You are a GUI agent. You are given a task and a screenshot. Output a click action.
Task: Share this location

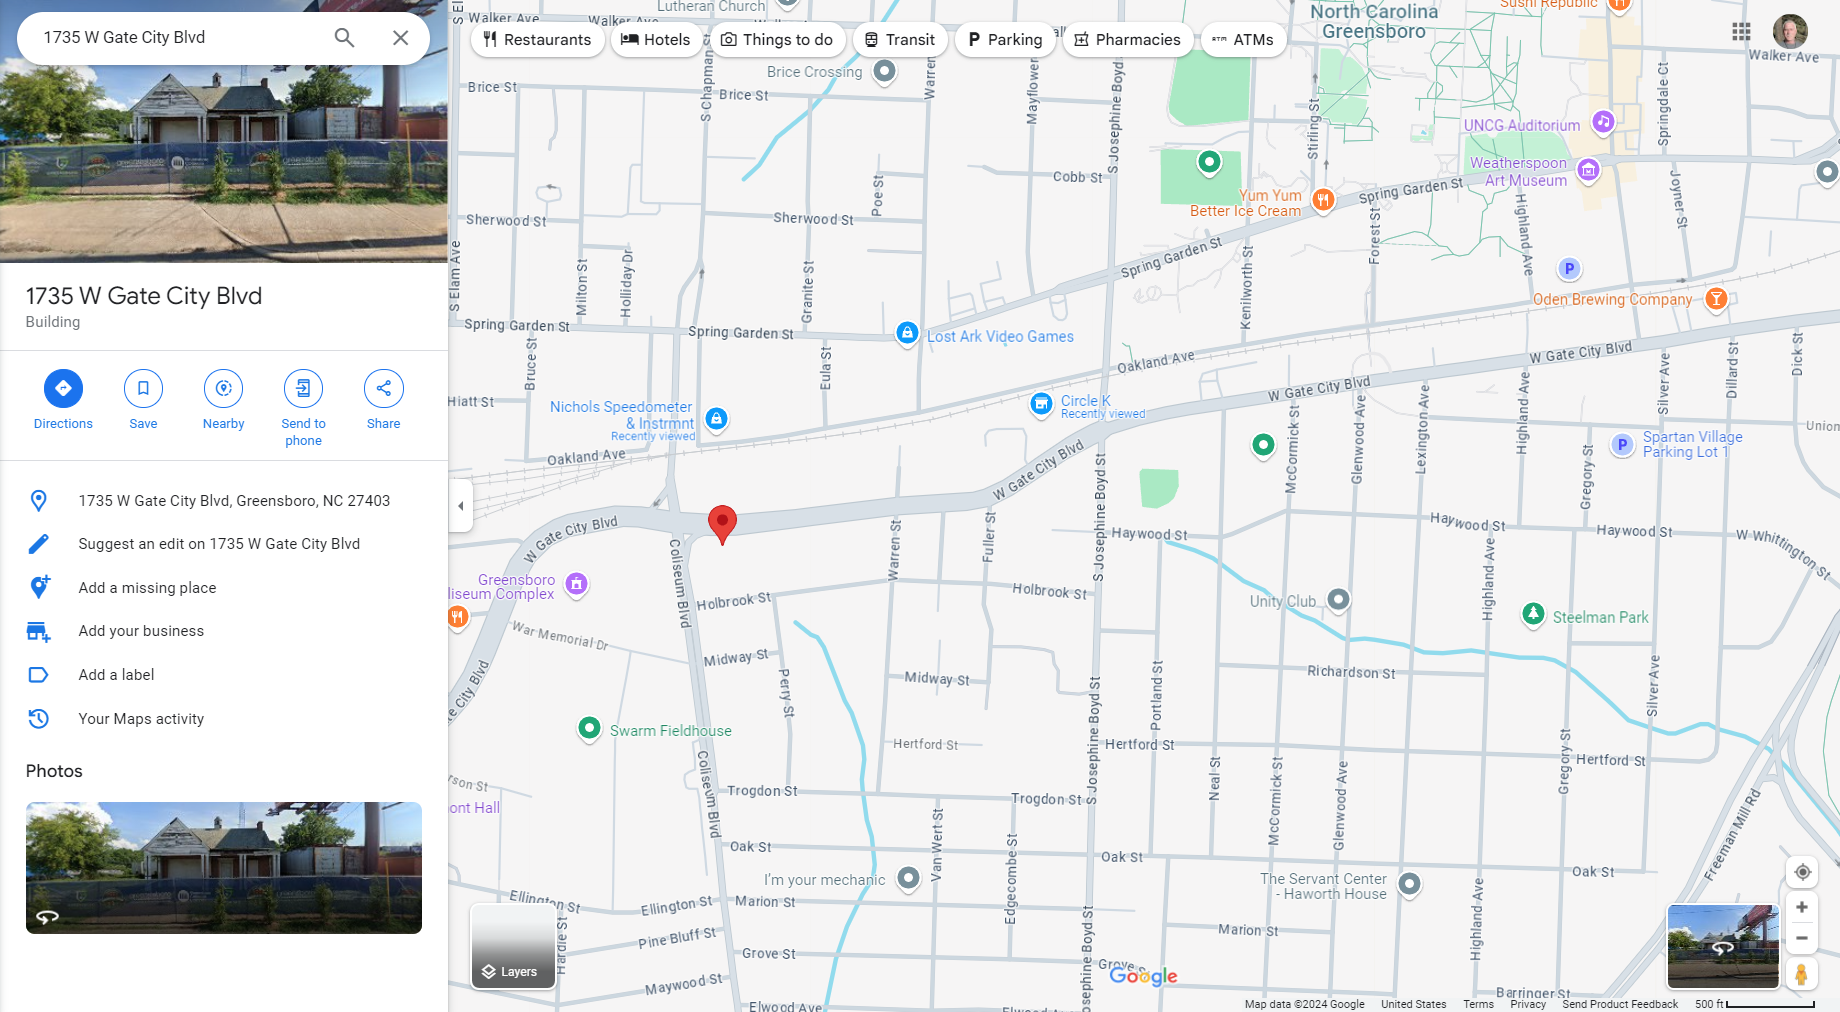click(x=383, y=400)
